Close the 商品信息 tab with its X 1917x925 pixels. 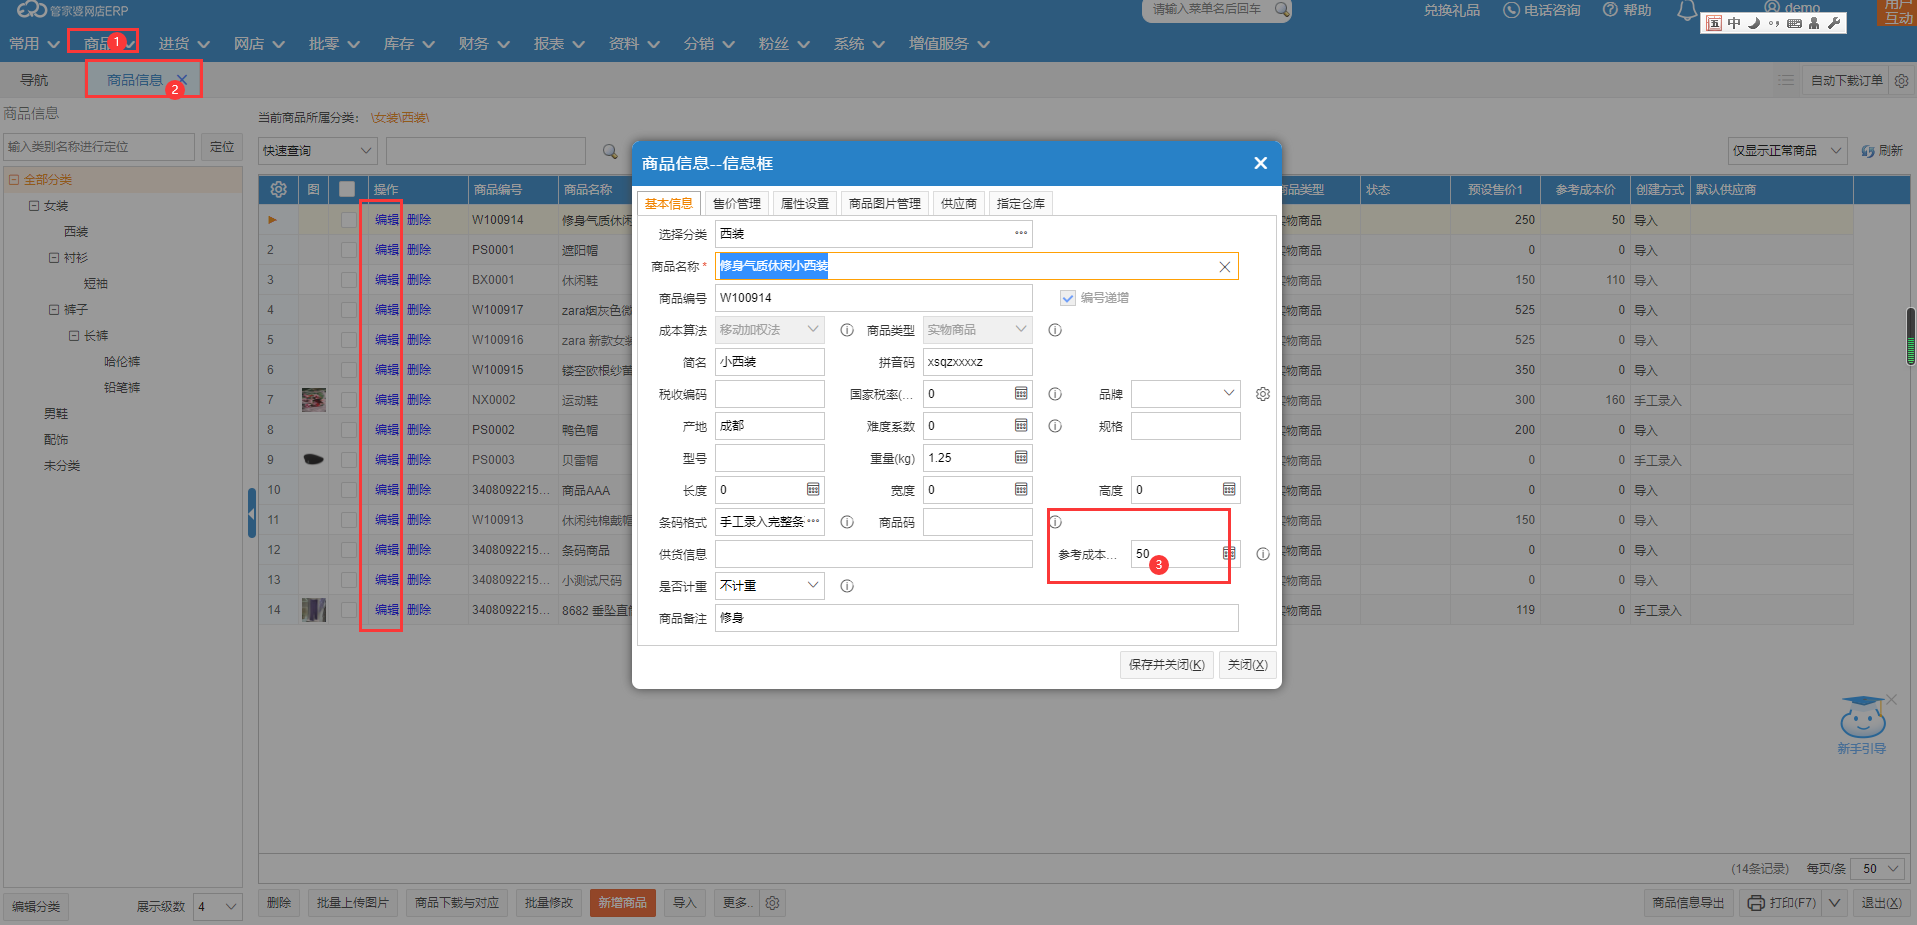click(182, 80)
